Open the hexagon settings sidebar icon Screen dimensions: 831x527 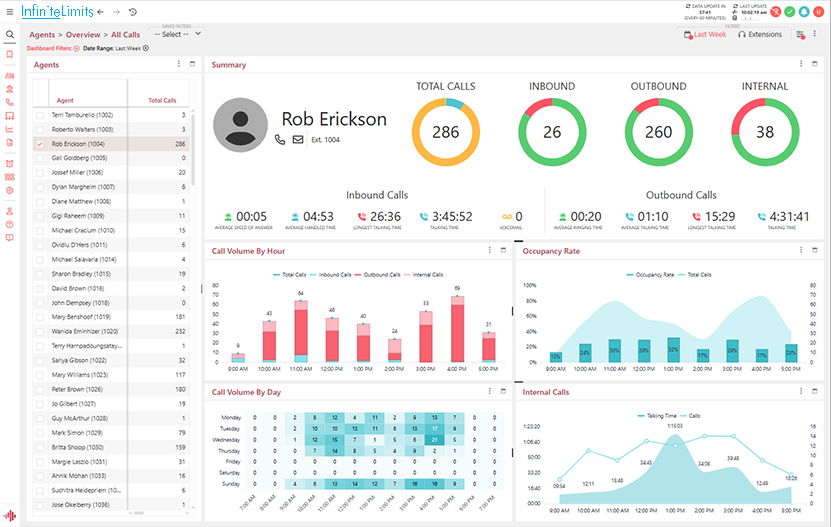tap(10, 190)
